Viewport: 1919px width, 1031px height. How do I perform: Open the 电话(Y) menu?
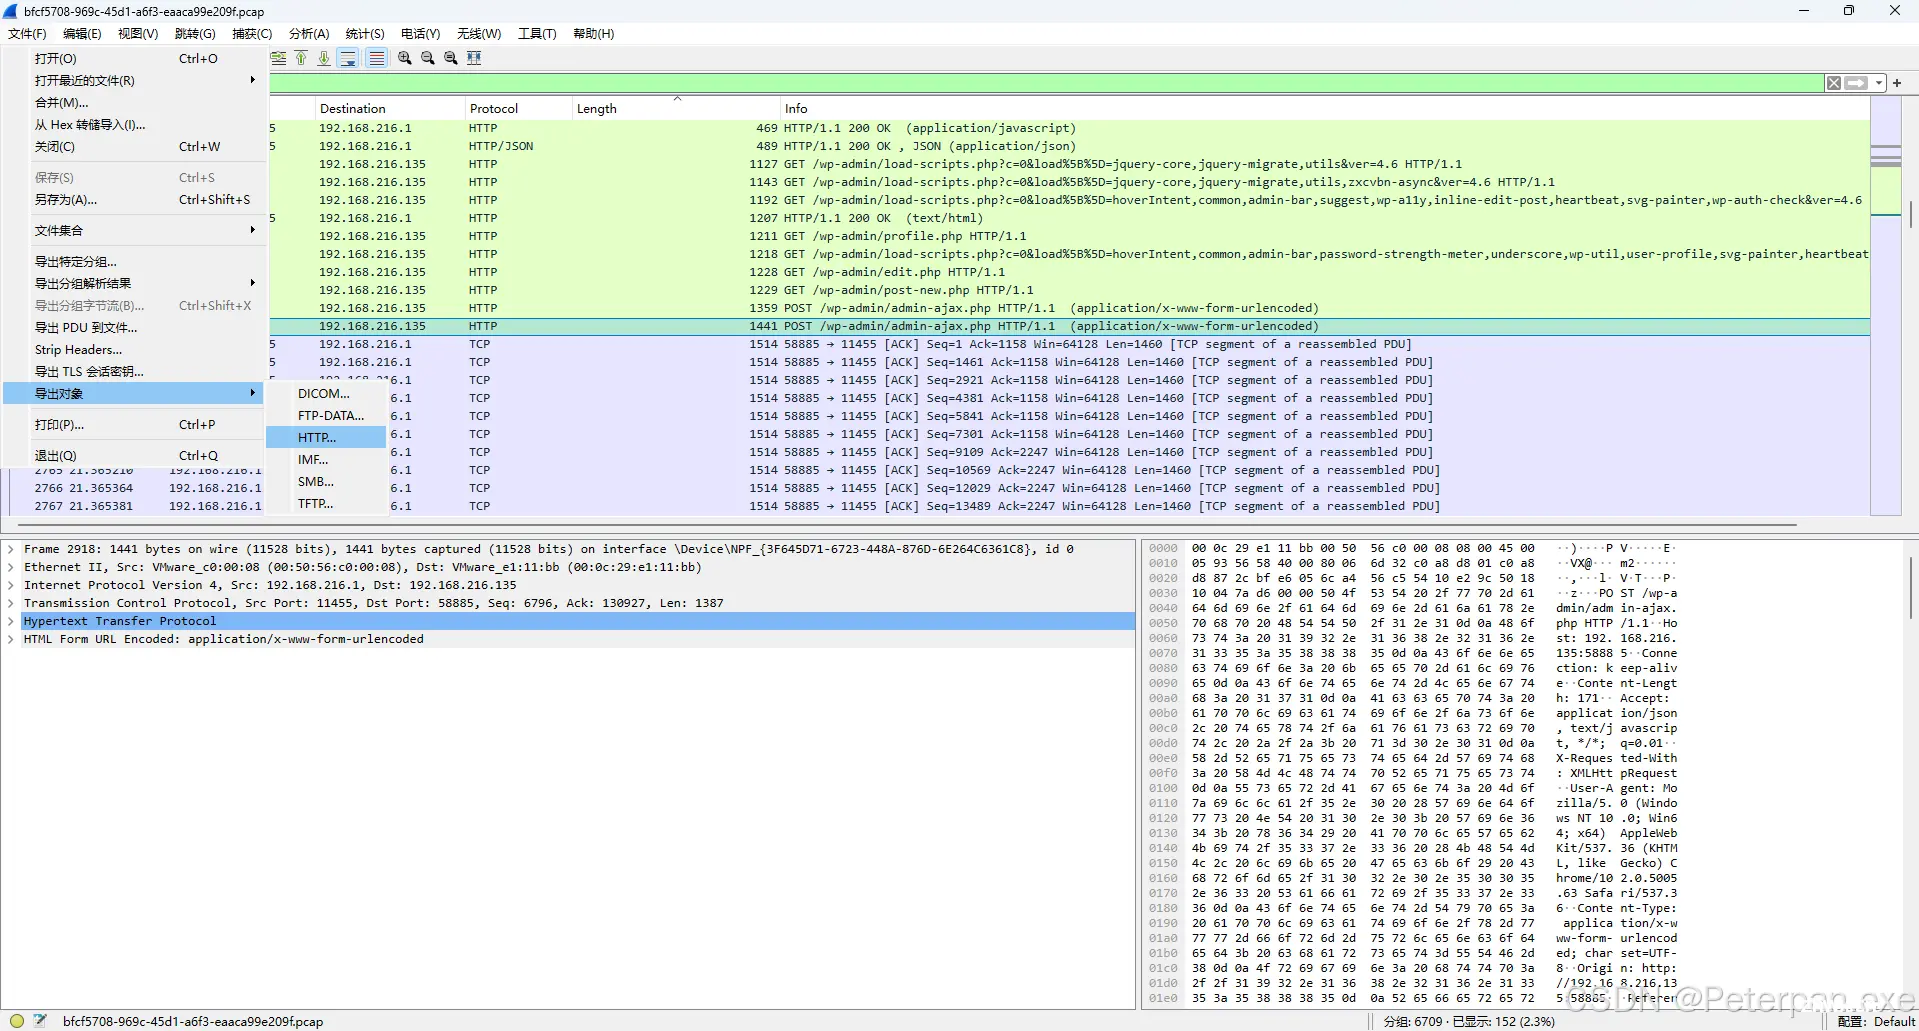(x=420, y=34)
